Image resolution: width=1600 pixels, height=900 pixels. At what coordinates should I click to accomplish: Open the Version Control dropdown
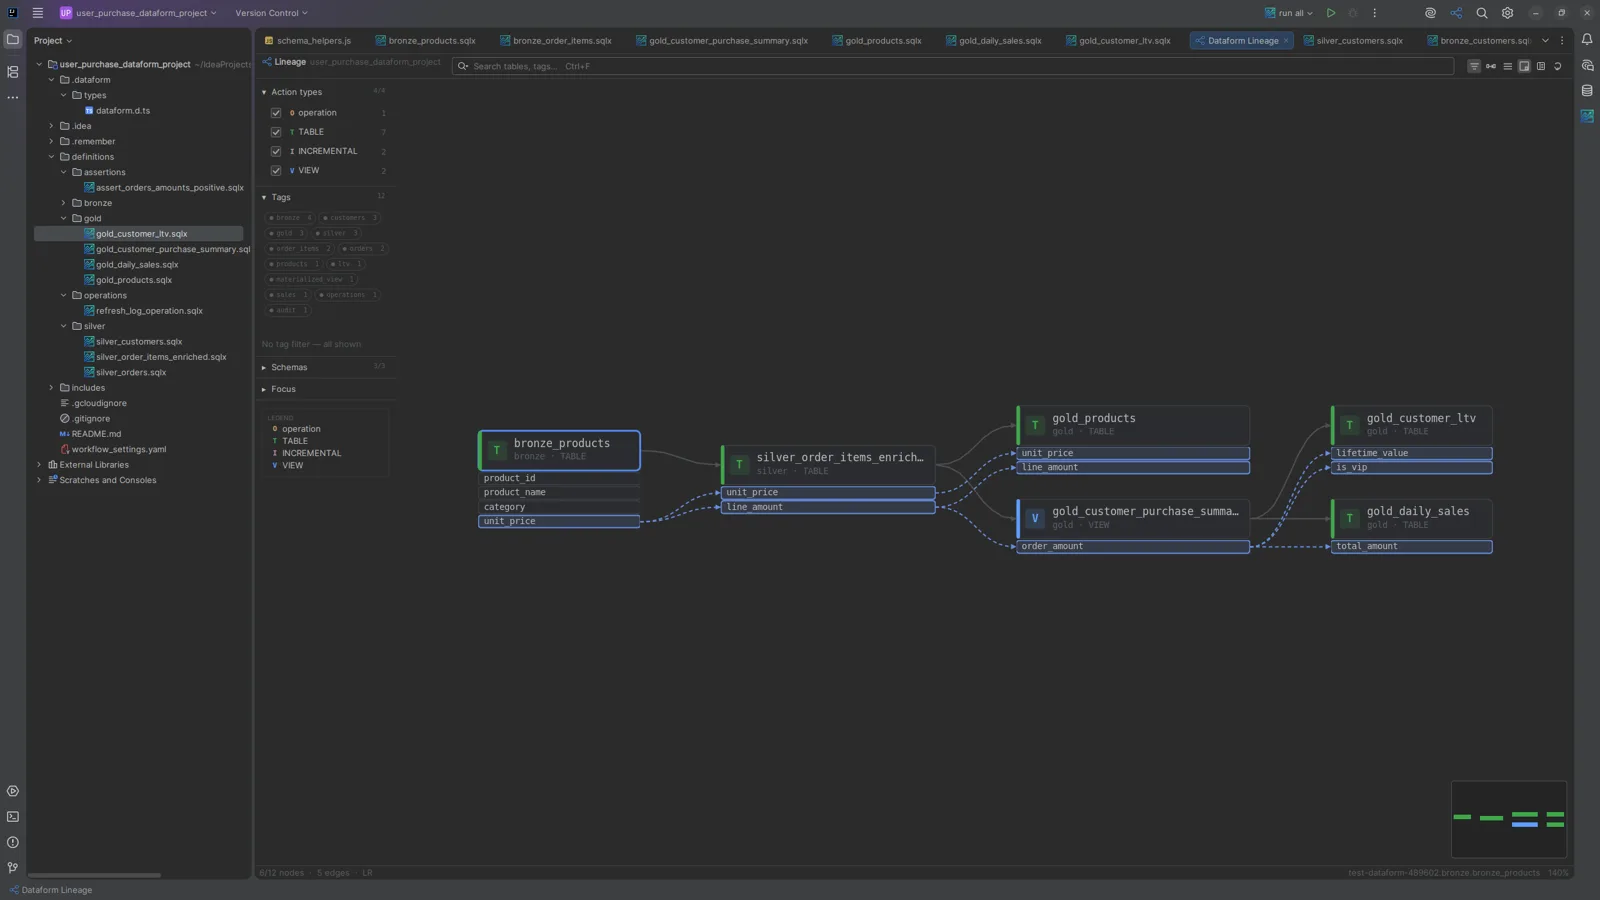[x=271, y=13]
